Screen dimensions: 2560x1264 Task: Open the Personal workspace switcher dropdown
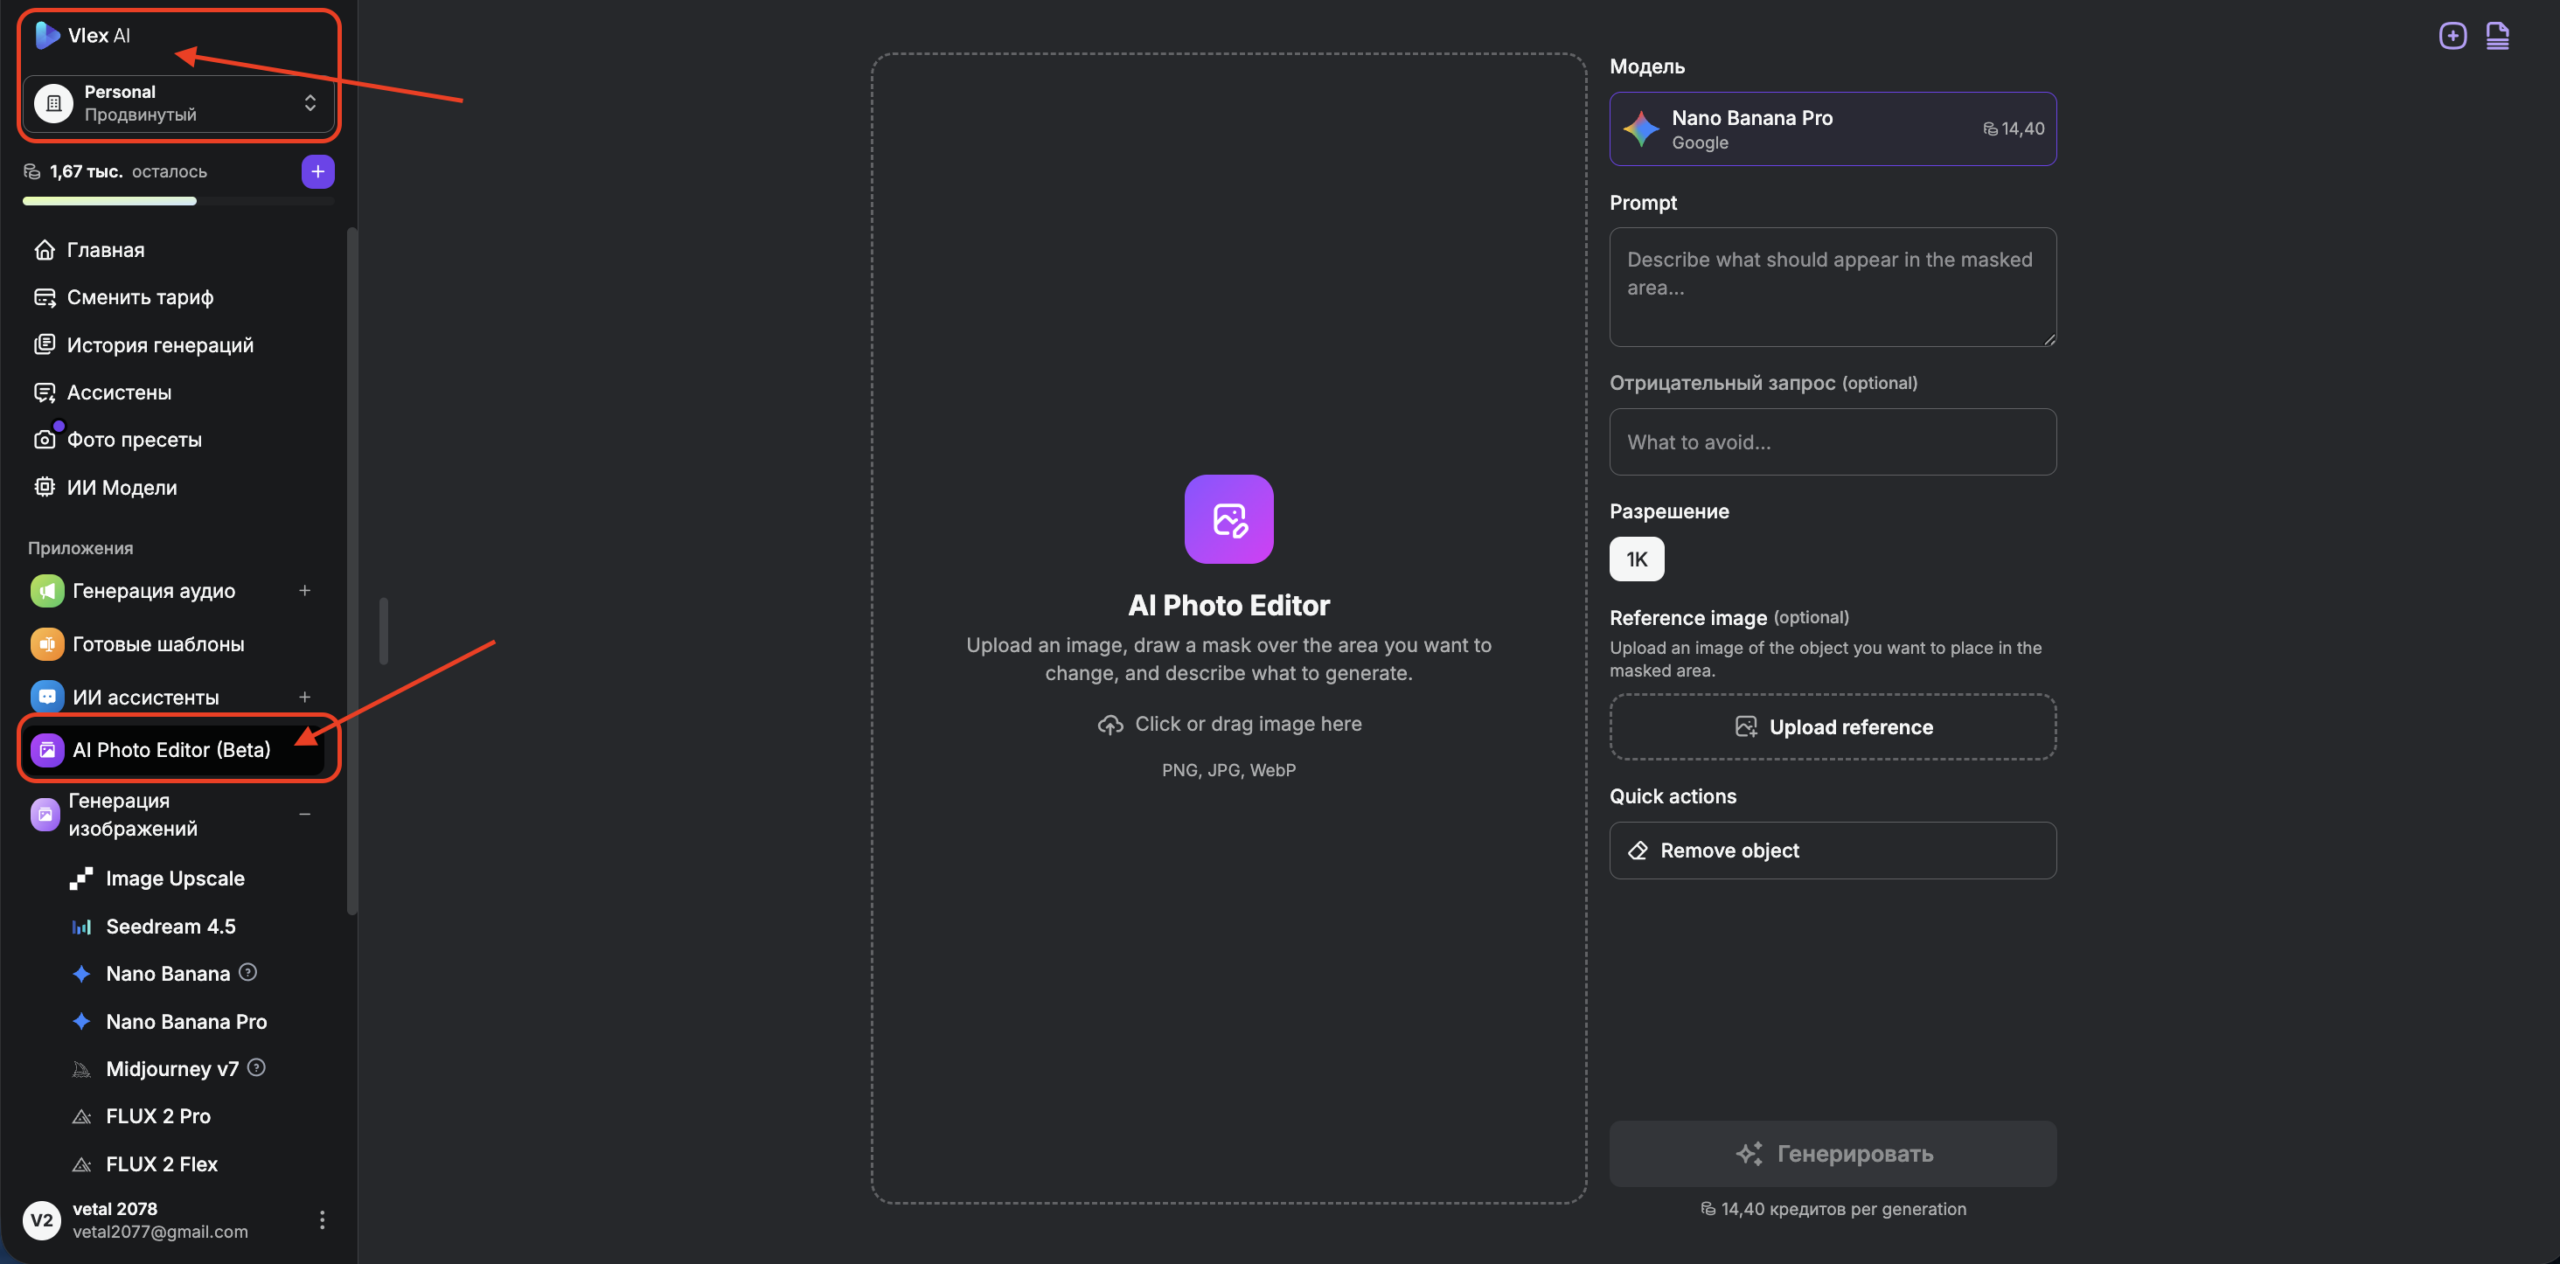point(178,103)
